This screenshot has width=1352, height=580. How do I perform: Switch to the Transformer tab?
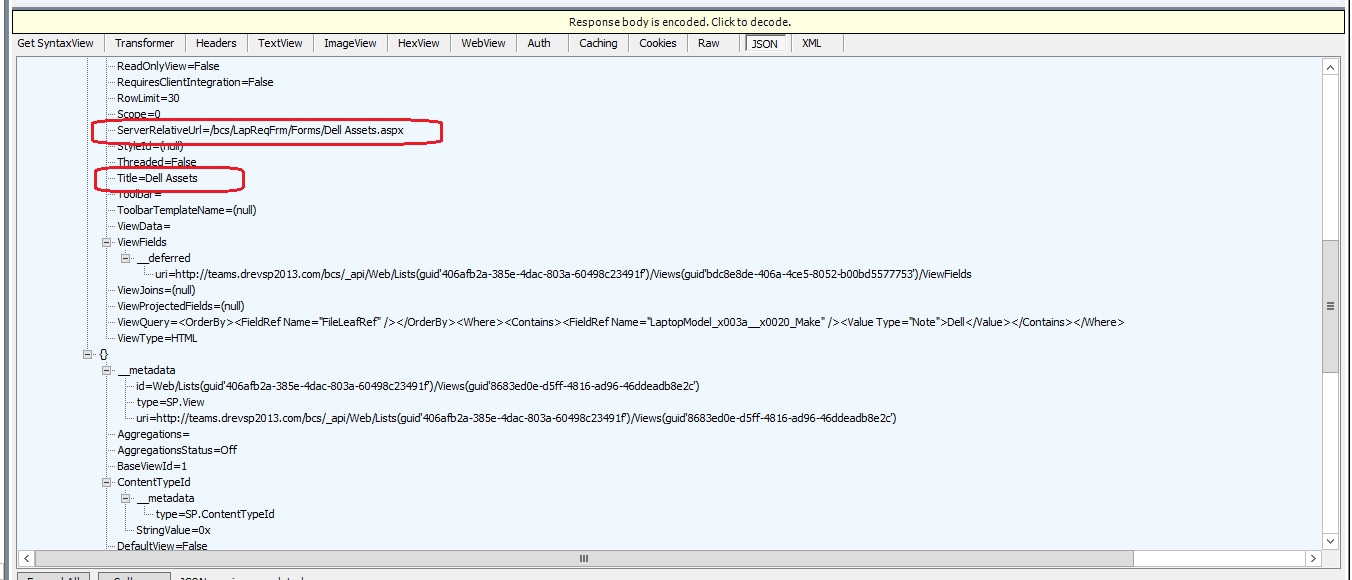144,43
